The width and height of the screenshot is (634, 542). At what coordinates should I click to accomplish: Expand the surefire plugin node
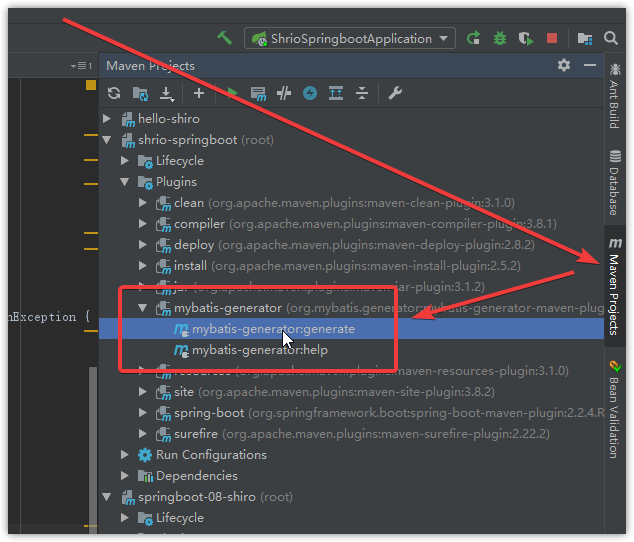[142, 434]
